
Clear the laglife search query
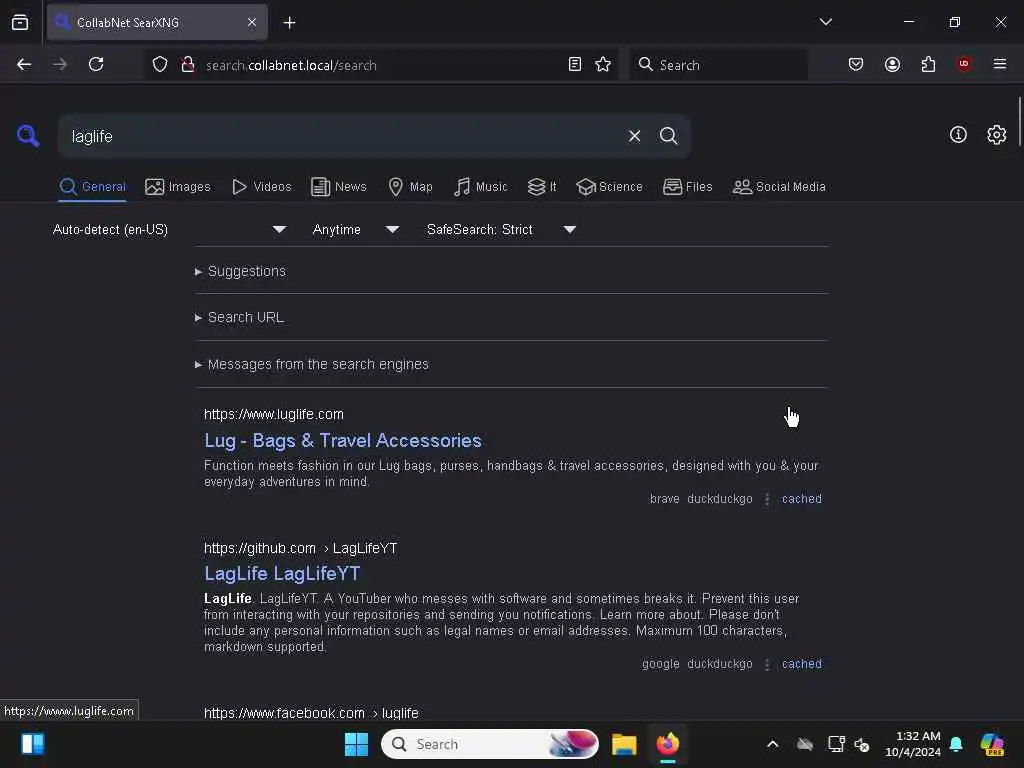634,136
